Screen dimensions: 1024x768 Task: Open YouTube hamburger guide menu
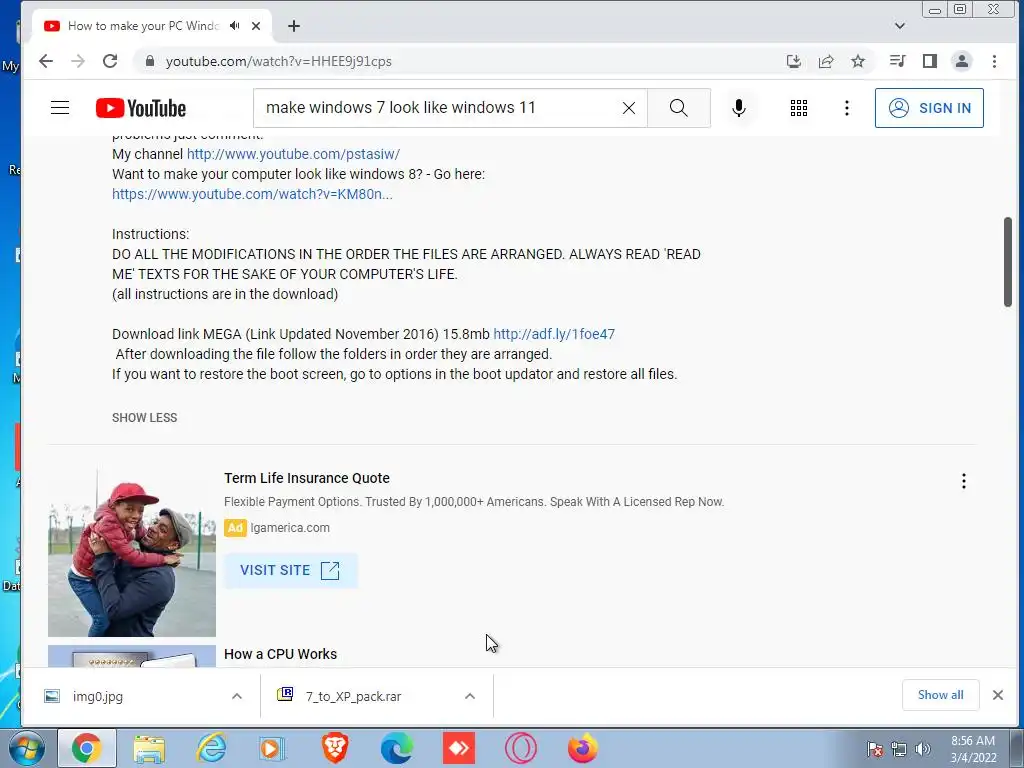(60, 108)
